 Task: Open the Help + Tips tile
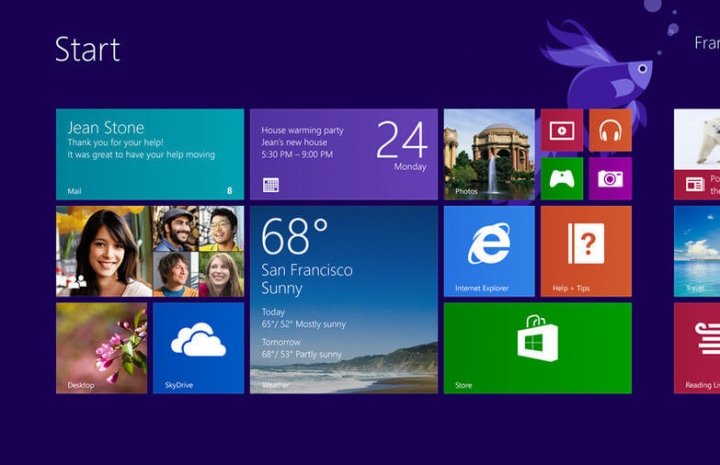tap(585, 251)
